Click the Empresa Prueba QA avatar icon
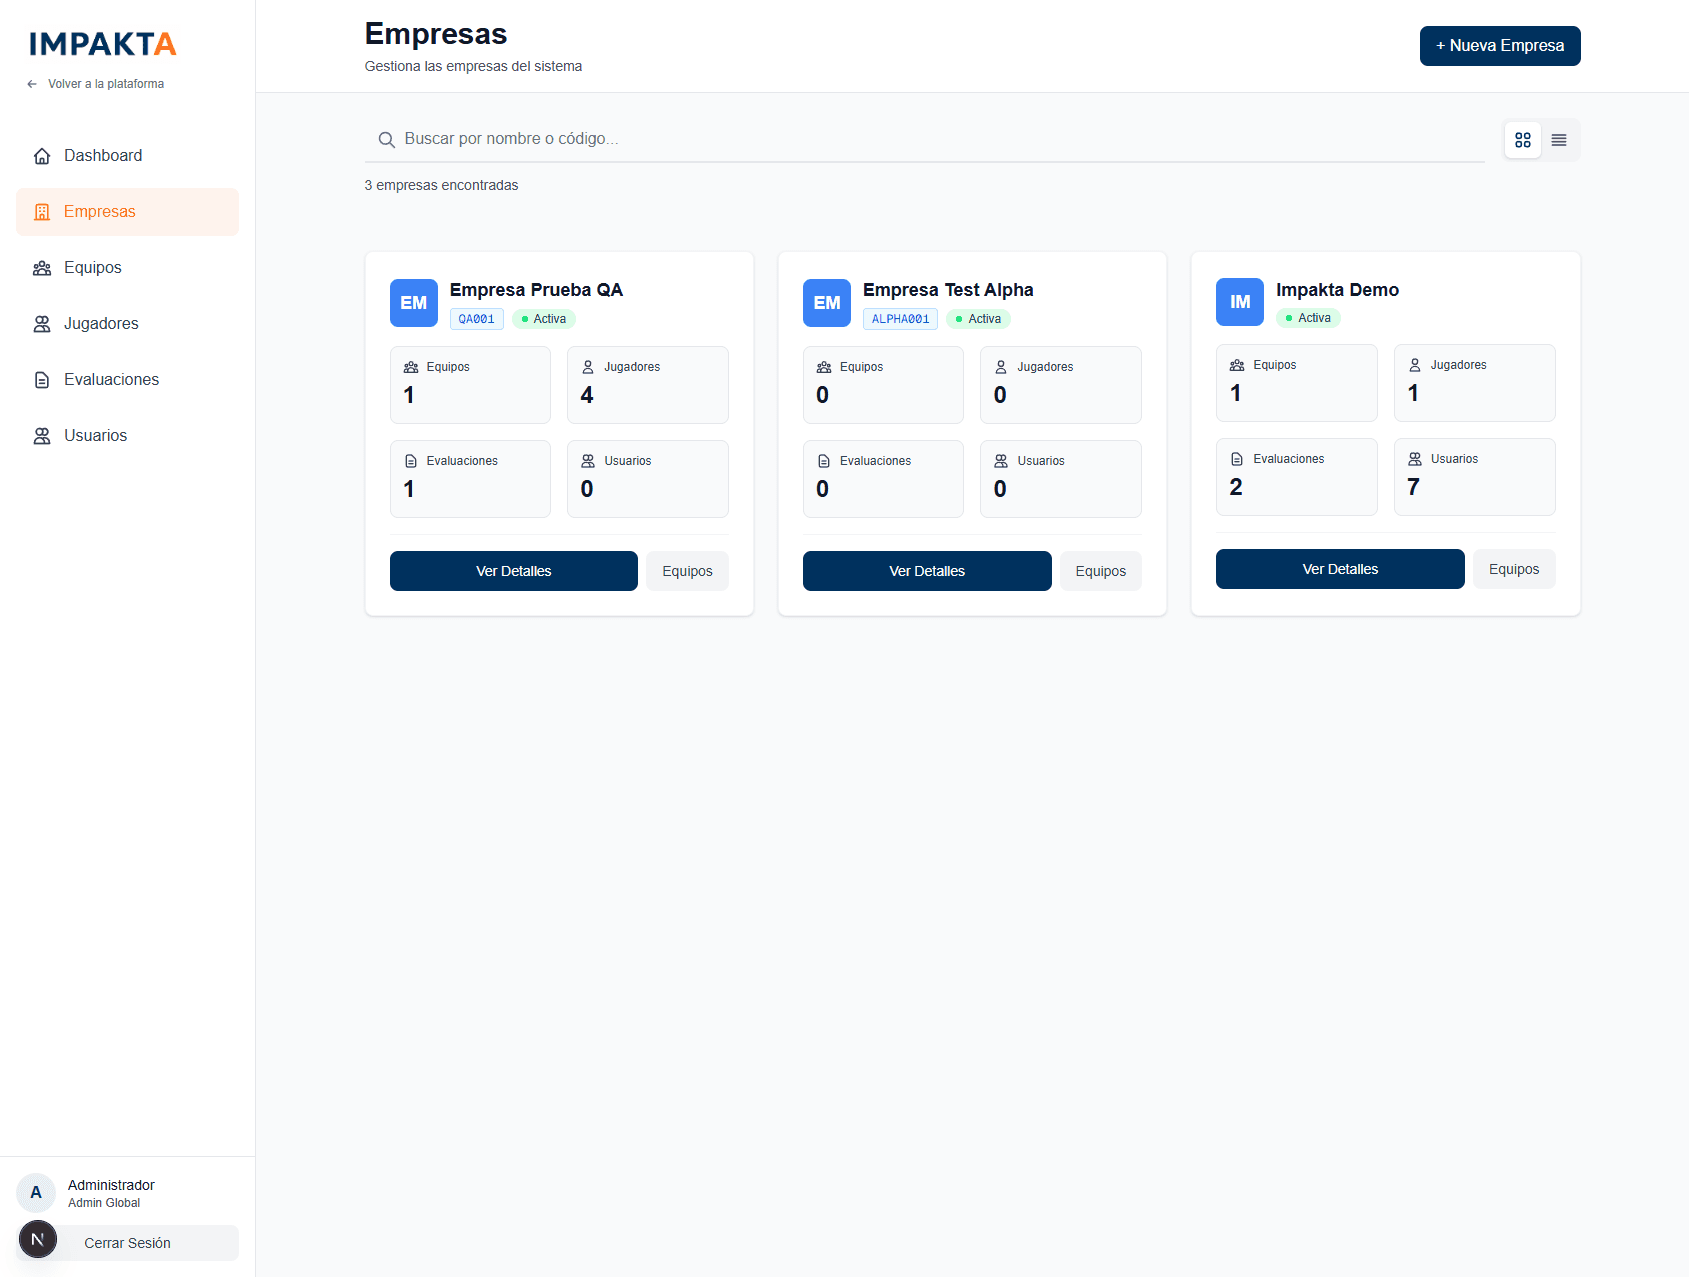Screen dimensions: 1689x1277 413,303
